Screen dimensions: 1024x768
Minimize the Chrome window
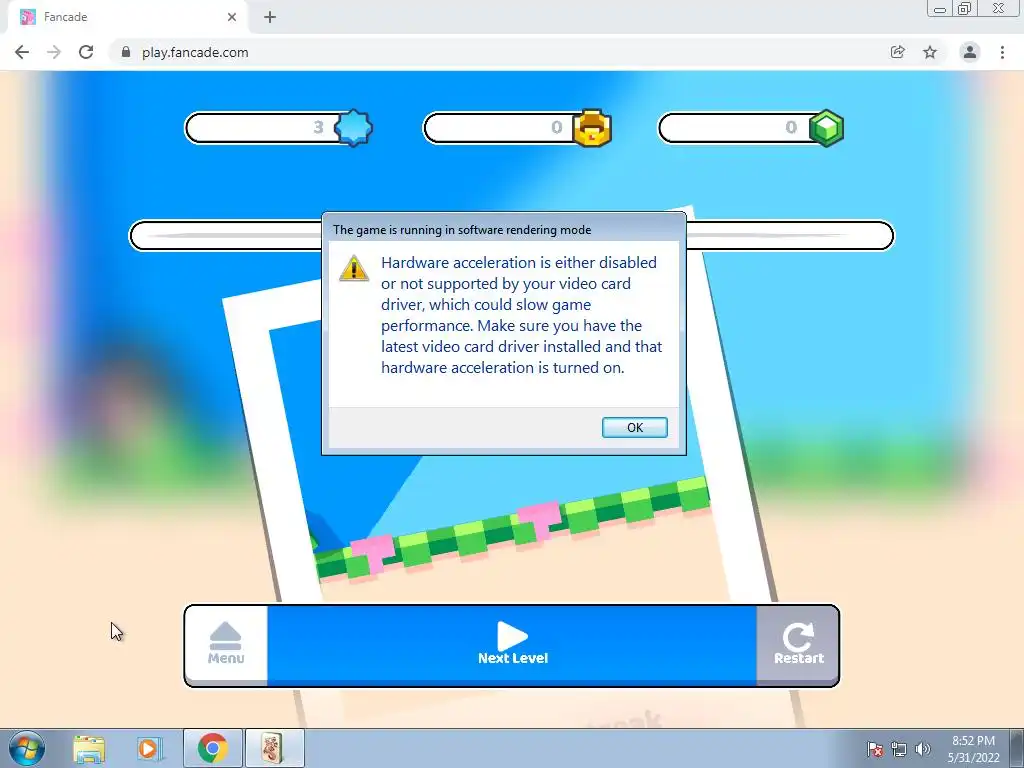tap(940, 9)
